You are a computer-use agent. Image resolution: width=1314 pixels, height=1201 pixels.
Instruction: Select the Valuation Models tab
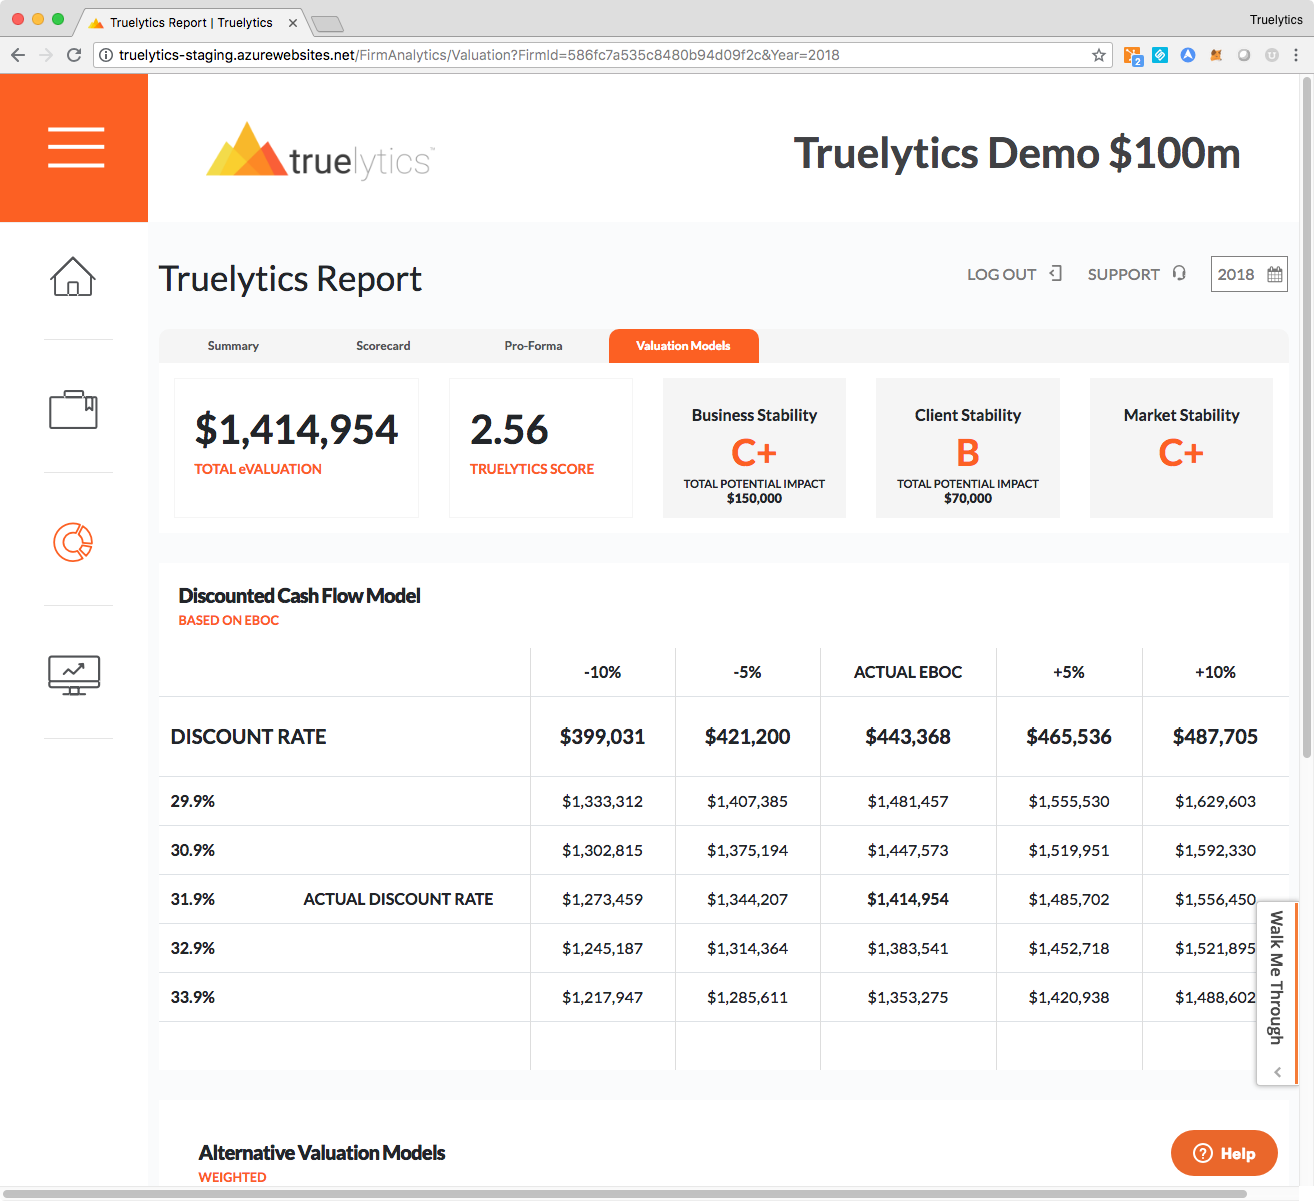point(683,346)
